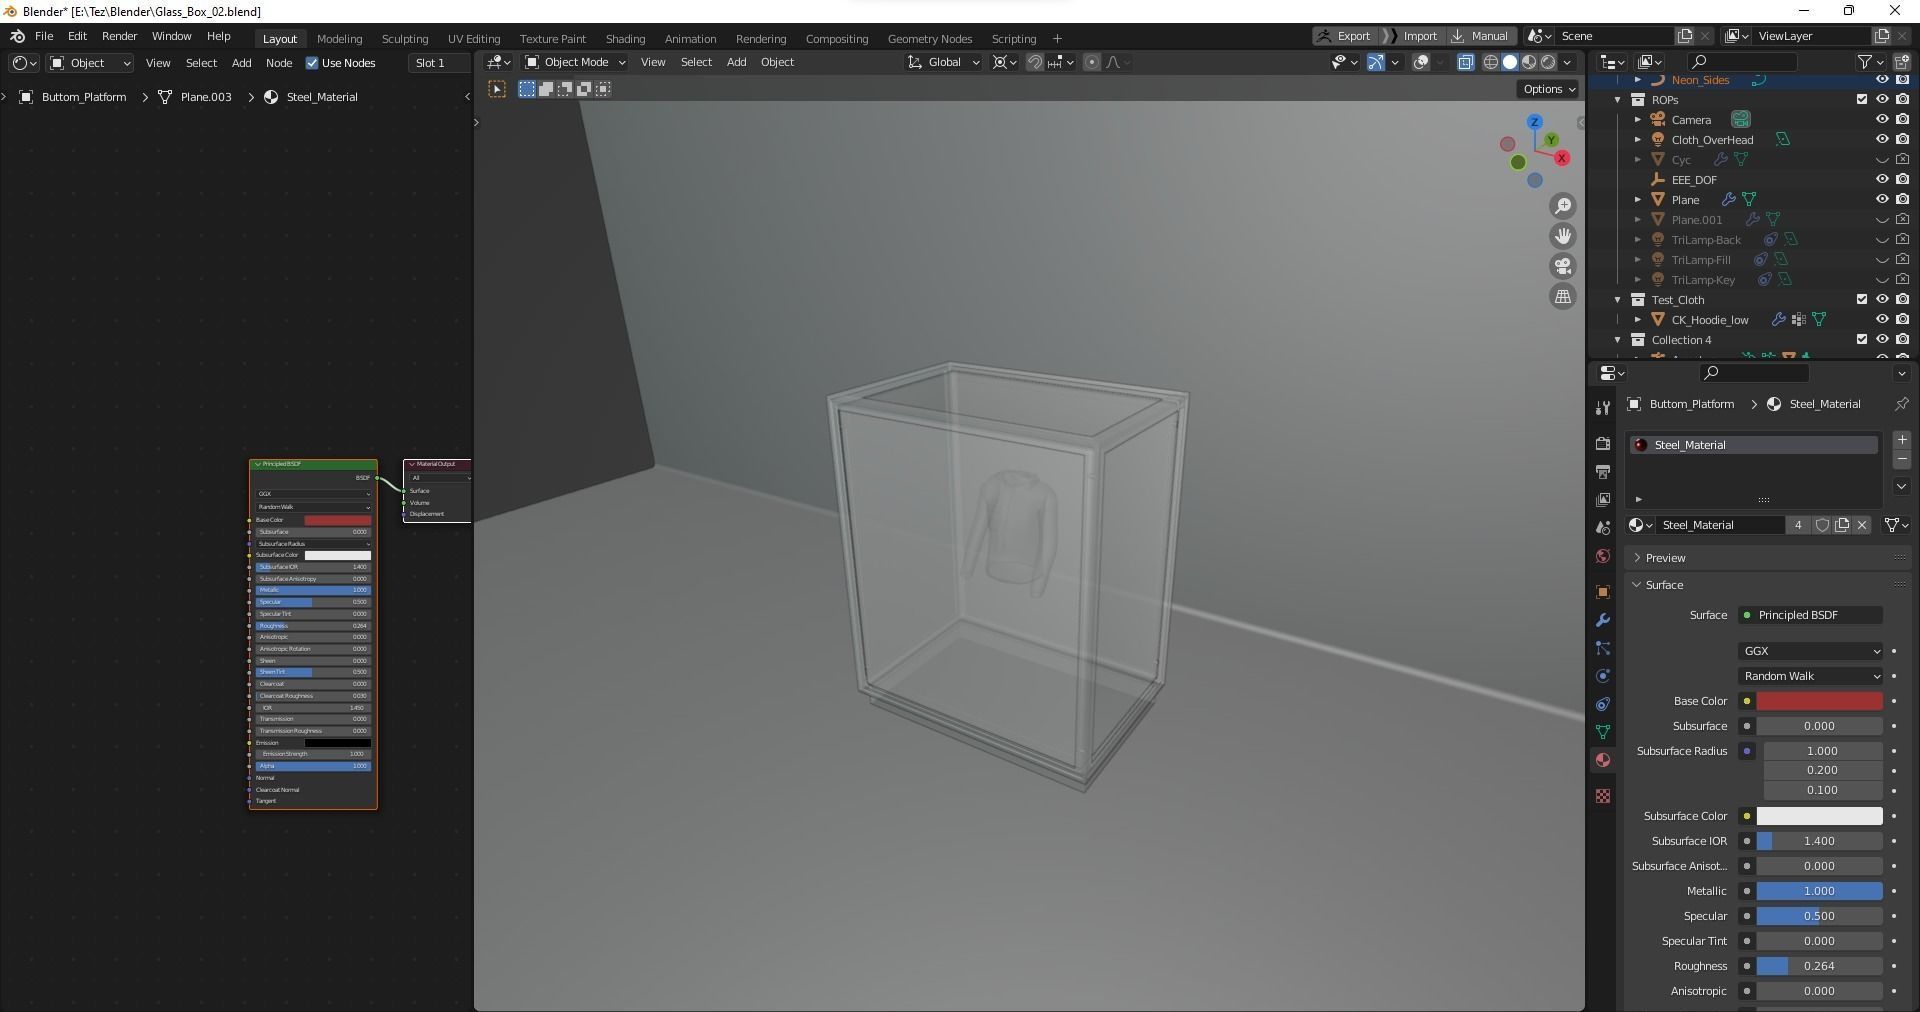Unlink Steel_Material with the X button
The image size is (1920, 1012).
(1862, 525)
